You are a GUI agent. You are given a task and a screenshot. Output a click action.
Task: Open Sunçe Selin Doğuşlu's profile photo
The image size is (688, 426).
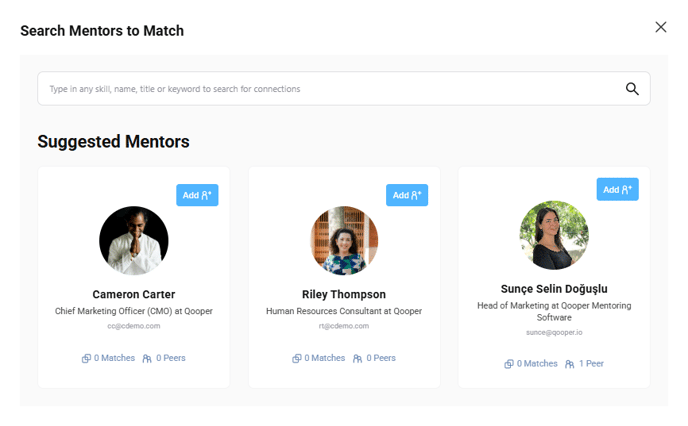[554, 235]
